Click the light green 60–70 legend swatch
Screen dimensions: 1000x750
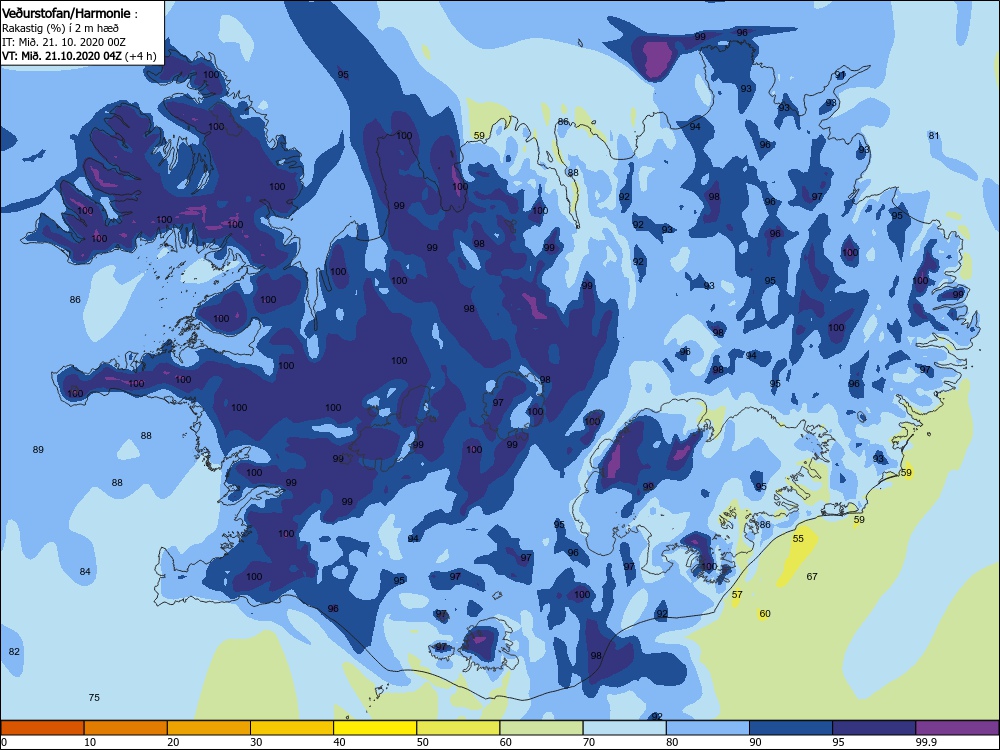541,728
